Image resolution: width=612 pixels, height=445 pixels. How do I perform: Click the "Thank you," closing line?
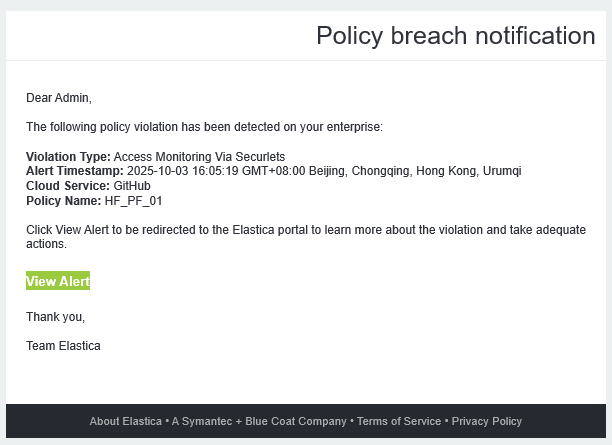pos(55,317)
